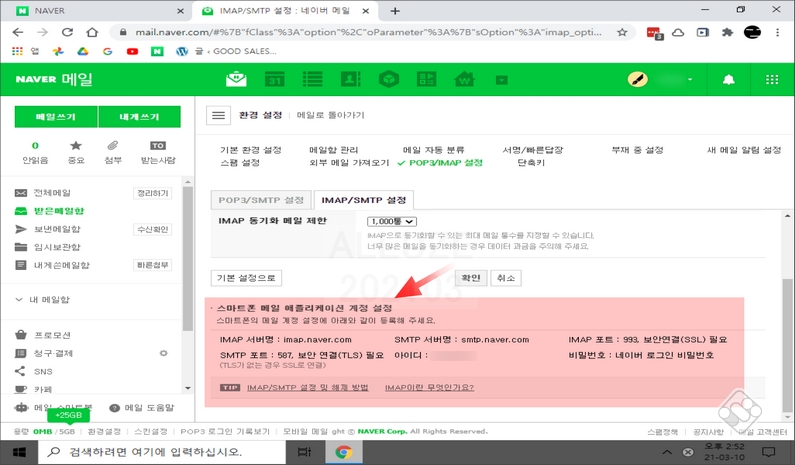Screen dimensions: 795x465
Task: Switch to POP3/SMTP 설정 tab
Action: (x=261, y=200)
